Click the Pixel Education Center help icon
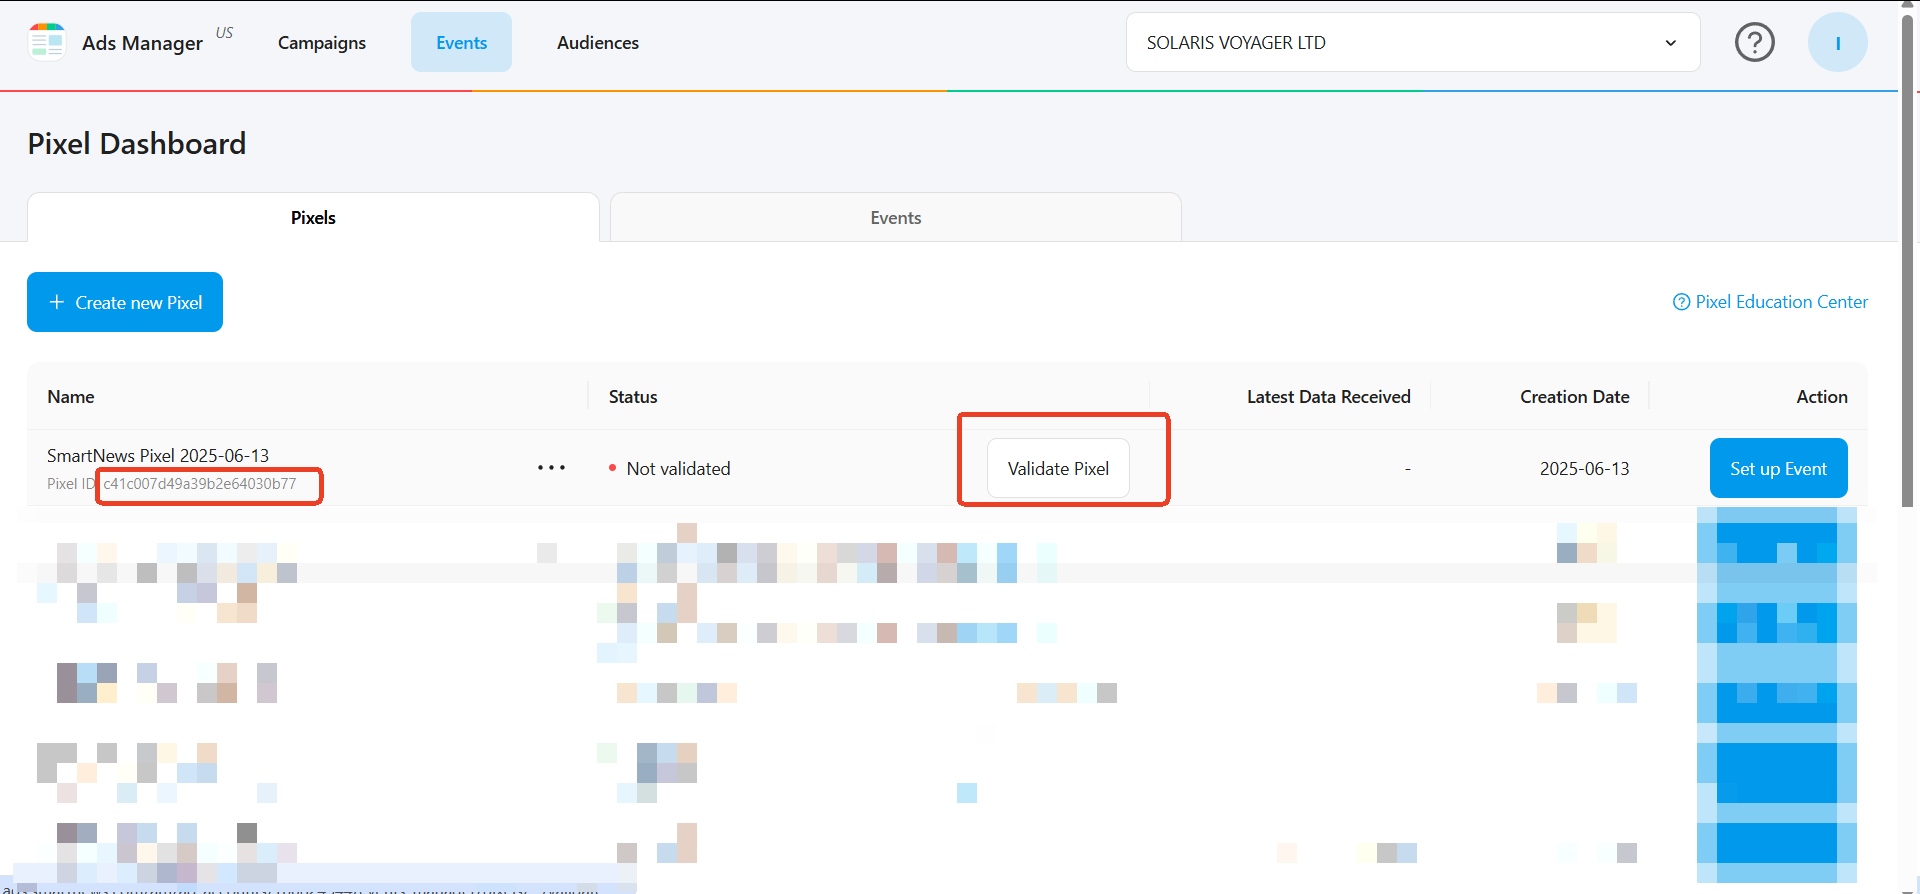Viewport: 1920px width, 894px height. pos(1681,302)
